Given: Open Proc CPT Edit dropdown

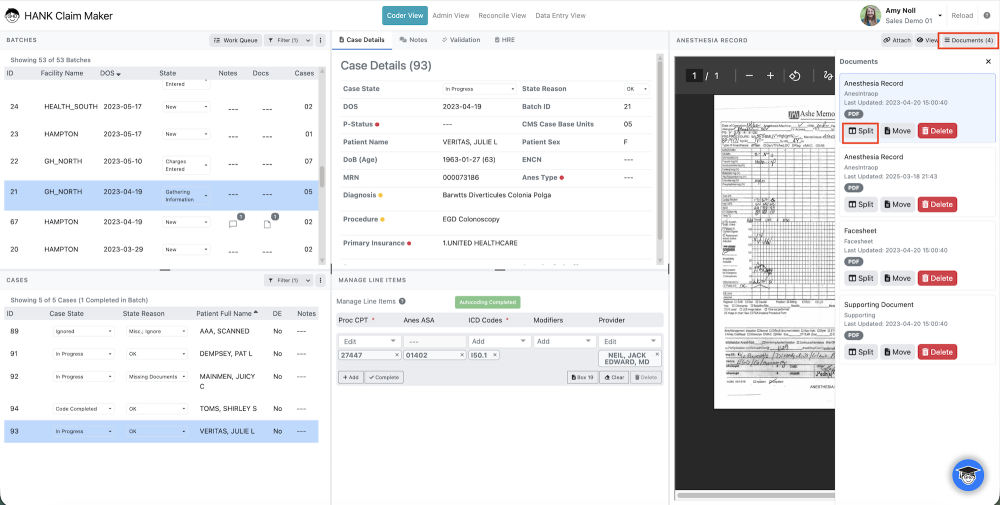Looking at the screenshot, I should coord(369,341).
